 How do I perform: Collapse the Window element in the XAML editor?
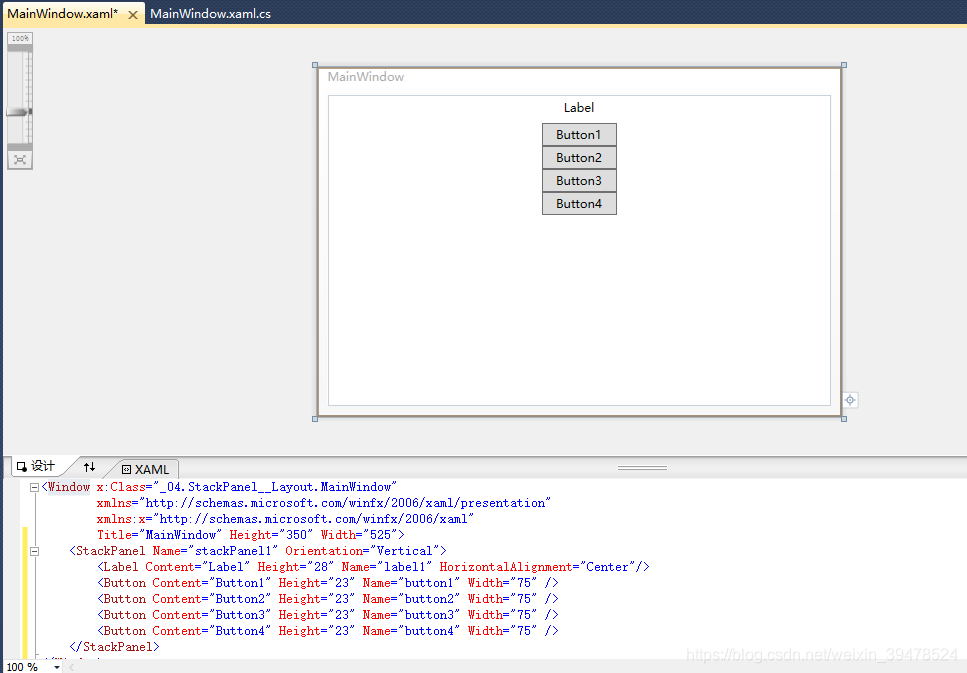tap(34, 487)
